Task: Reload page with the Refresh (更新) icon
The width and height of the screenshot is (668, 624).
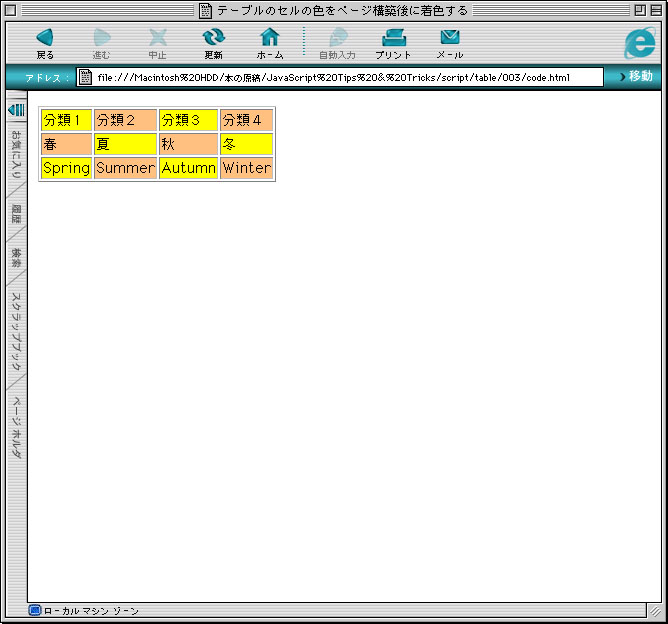Action: (213, 38)
